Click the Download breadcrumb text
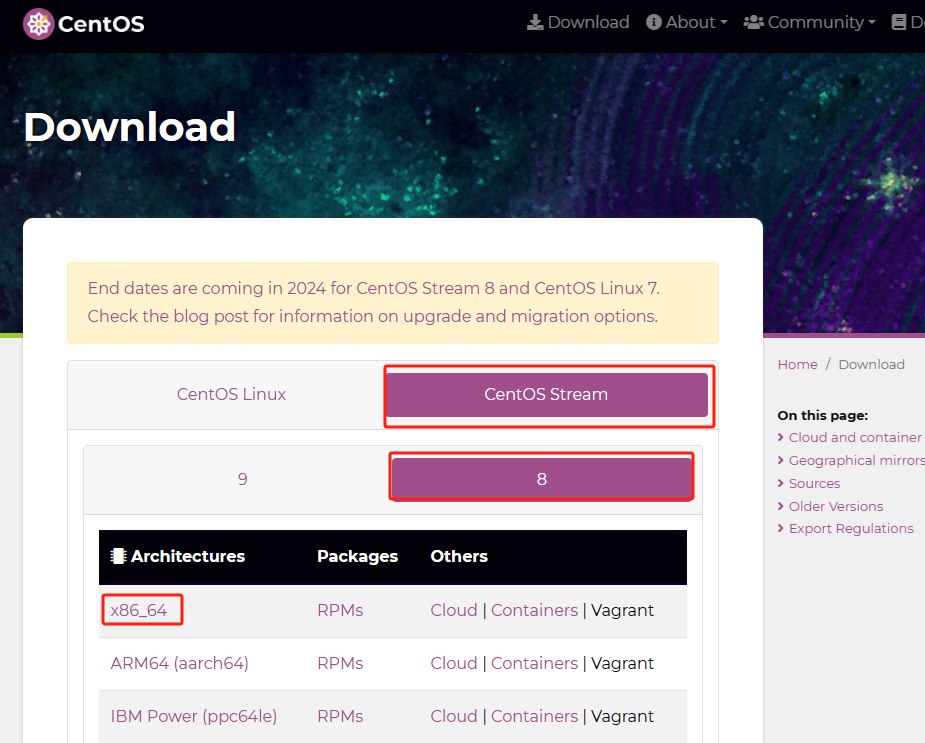 871,365
